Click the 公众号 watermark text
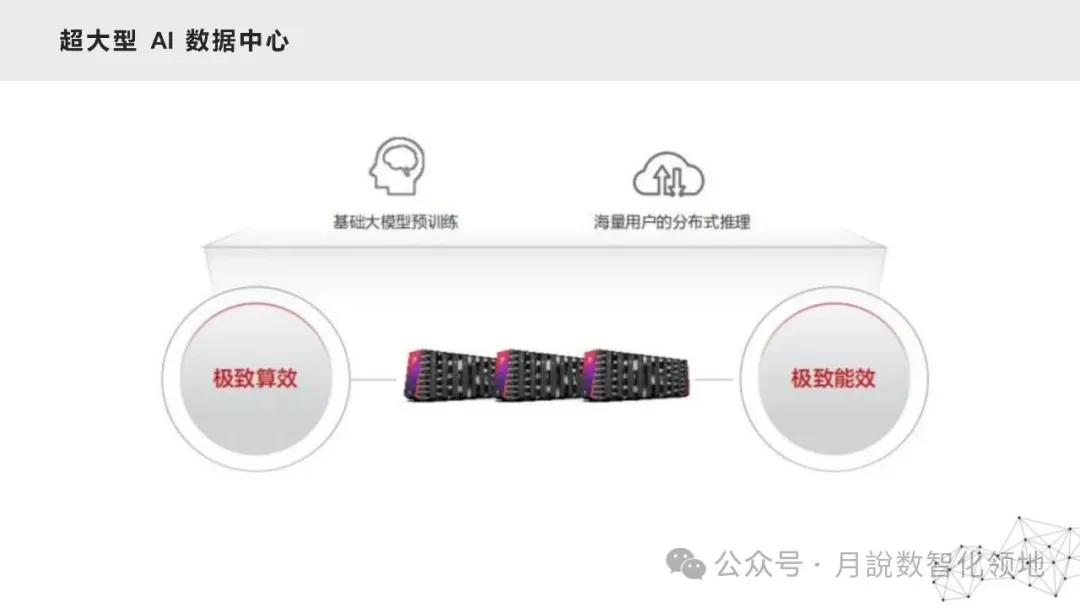Screen dimensions: 1080x608 (x=758, y=565)
